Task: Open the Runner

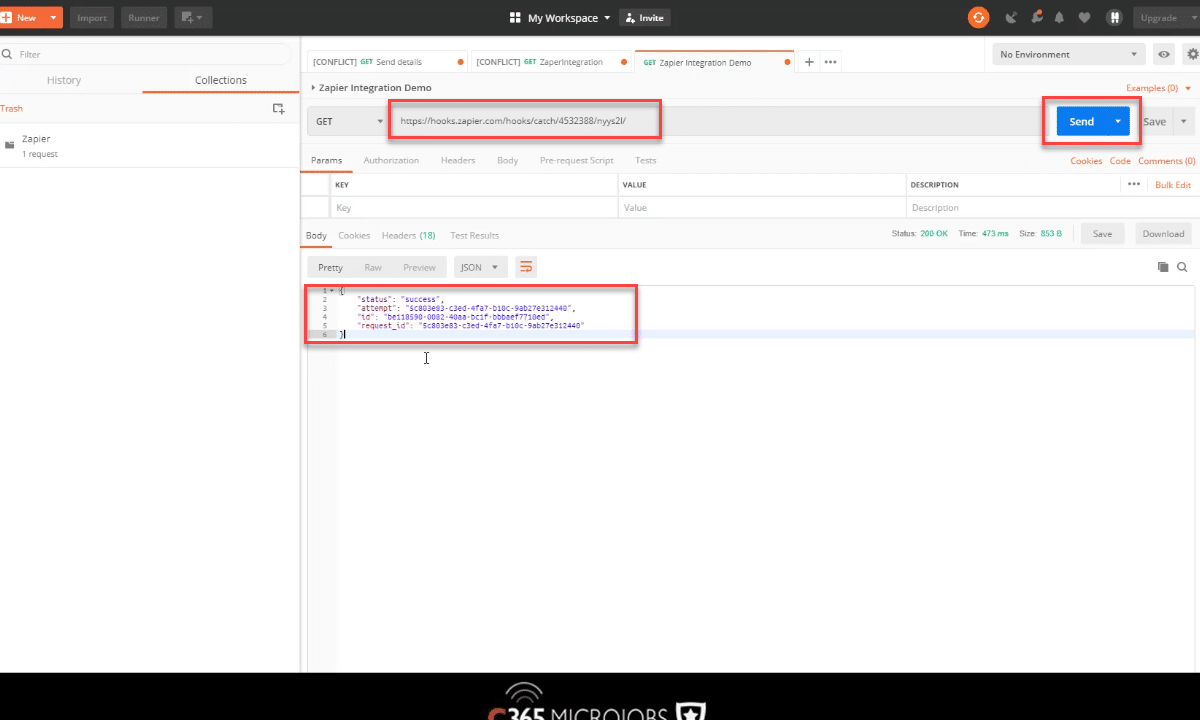Action: click(x=144, y=18)
